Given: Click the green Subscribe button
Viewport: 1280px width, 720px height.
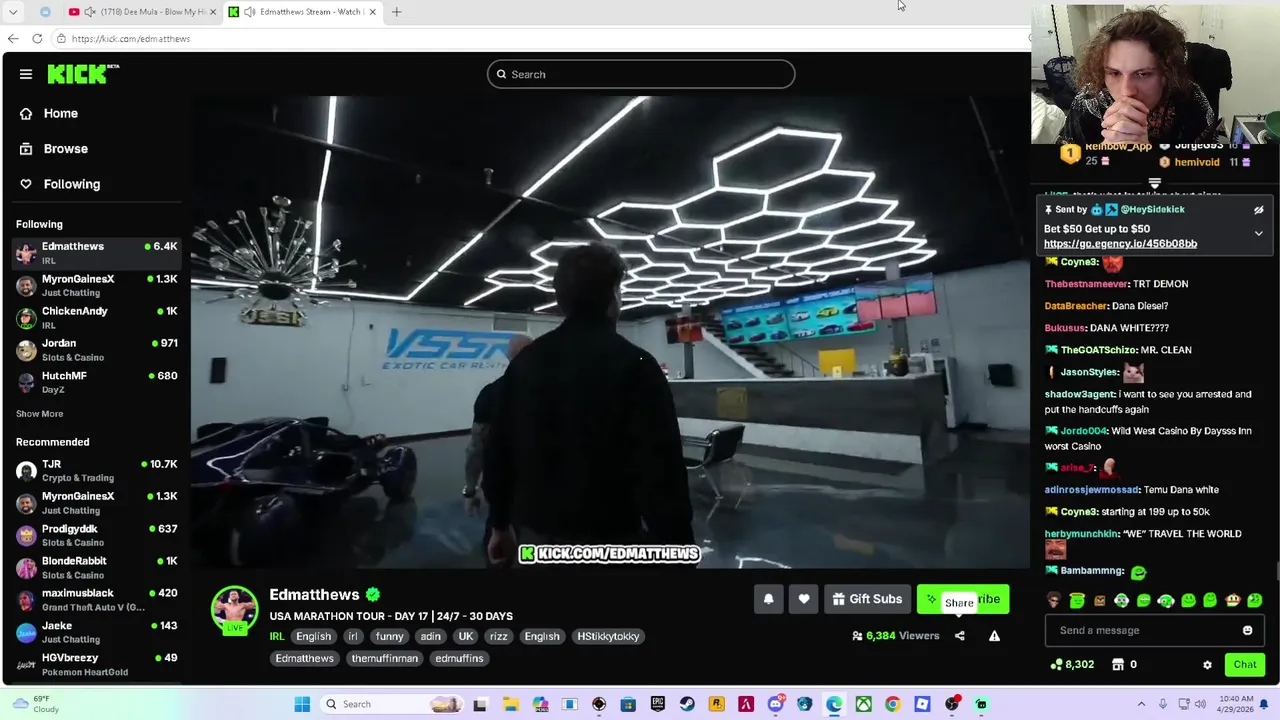Looking at the screenshot, I should (963, 599).
